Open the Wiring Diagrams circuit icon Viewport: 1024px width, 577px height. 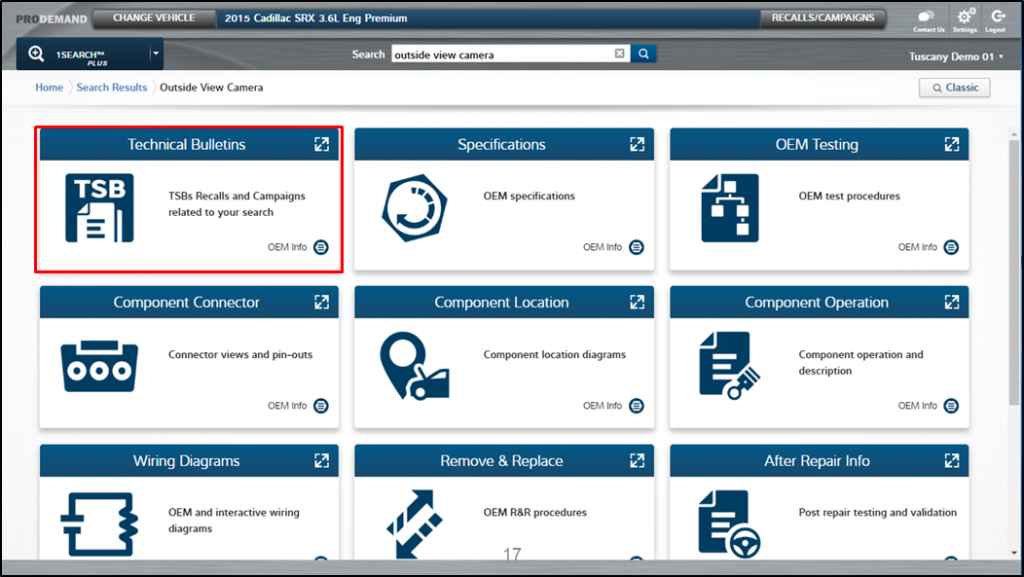pyautogui.click(x=99, y=522)
